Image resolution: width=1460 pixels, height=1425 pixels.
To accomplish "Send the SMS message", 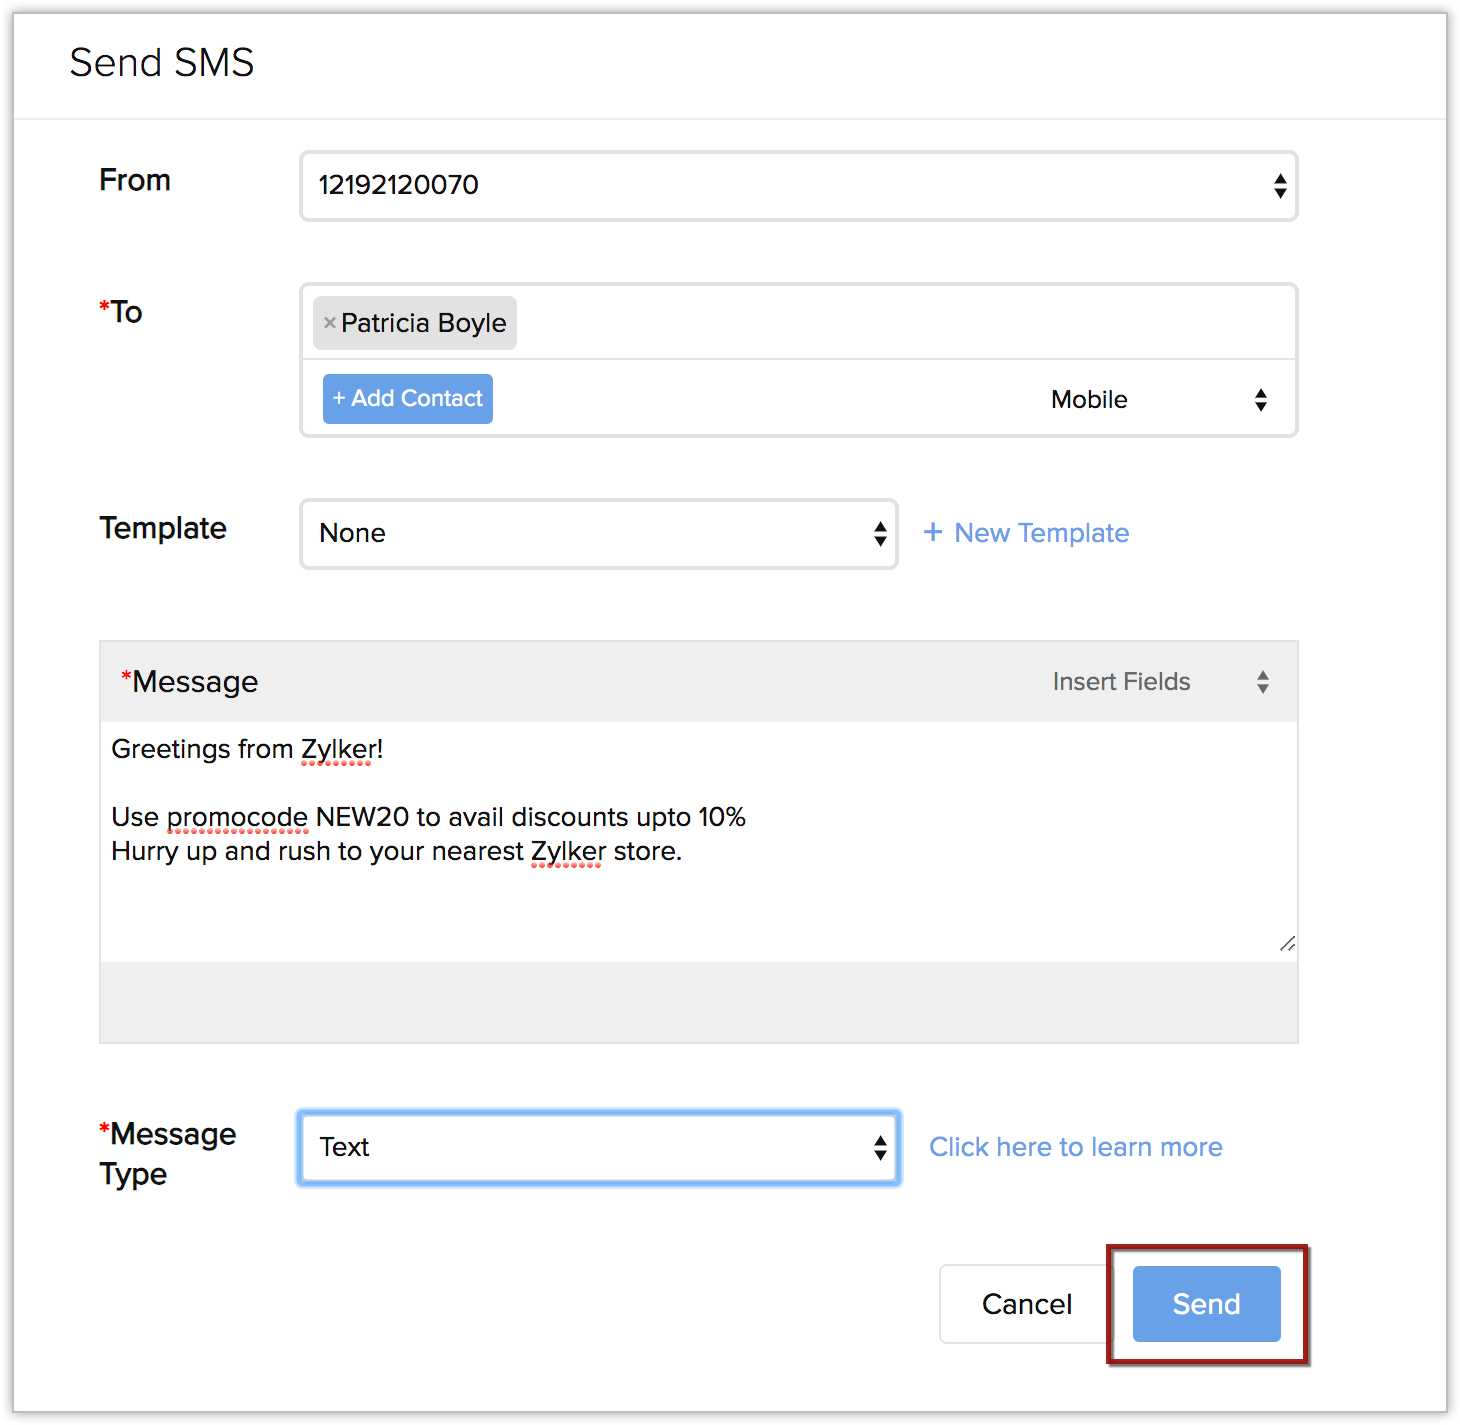I will (x=1206, y=1304).
